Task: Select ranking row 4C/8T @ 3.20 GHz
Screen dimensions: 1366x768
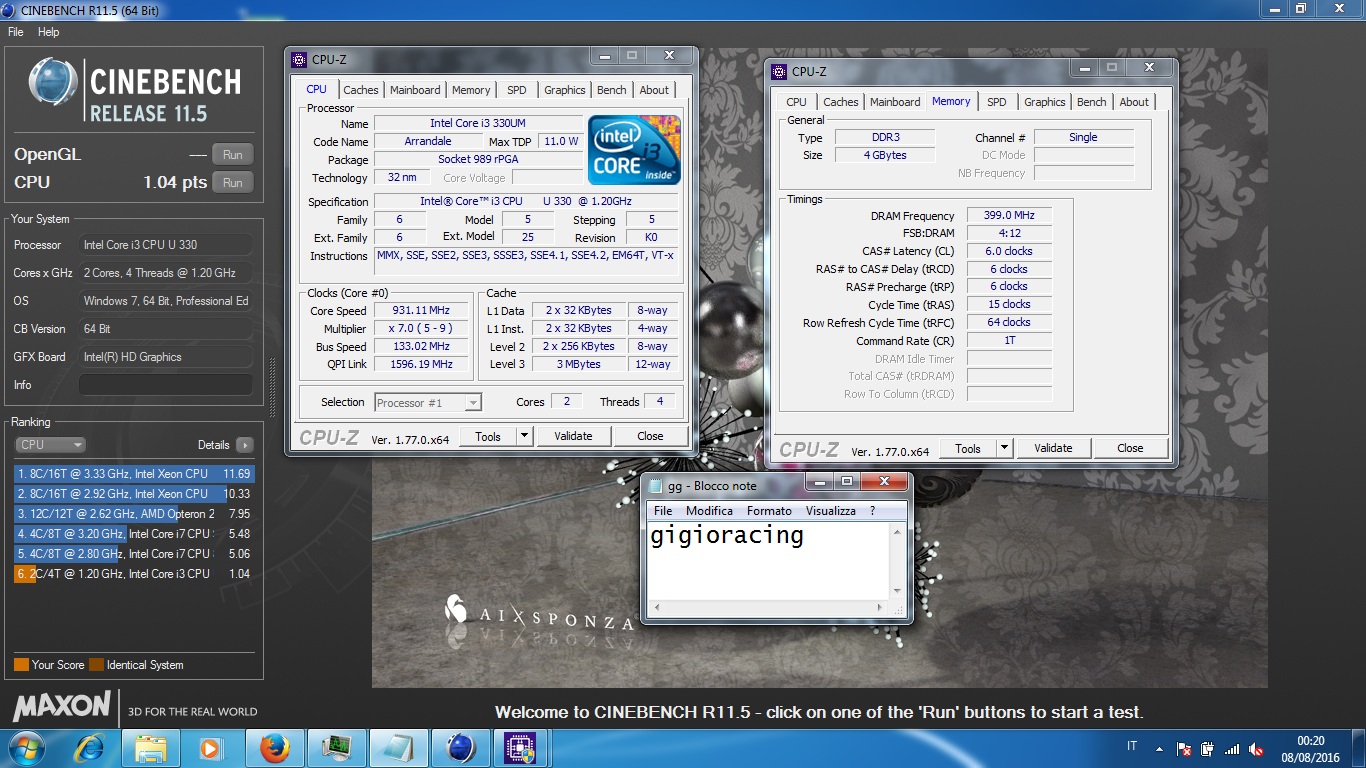Action: coord(134,534)
